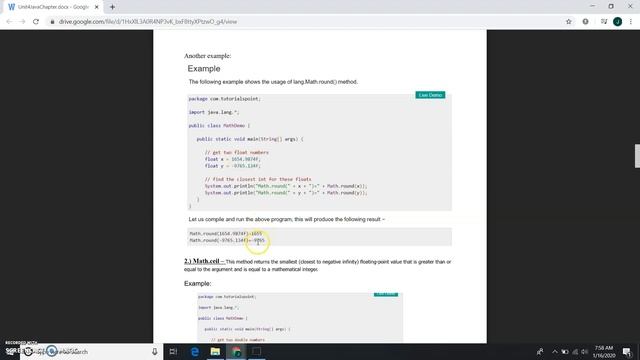Screen dimensions: 640x360
Task: Click the Live Demo button for Math.ceil example
Action: point(386,294)
